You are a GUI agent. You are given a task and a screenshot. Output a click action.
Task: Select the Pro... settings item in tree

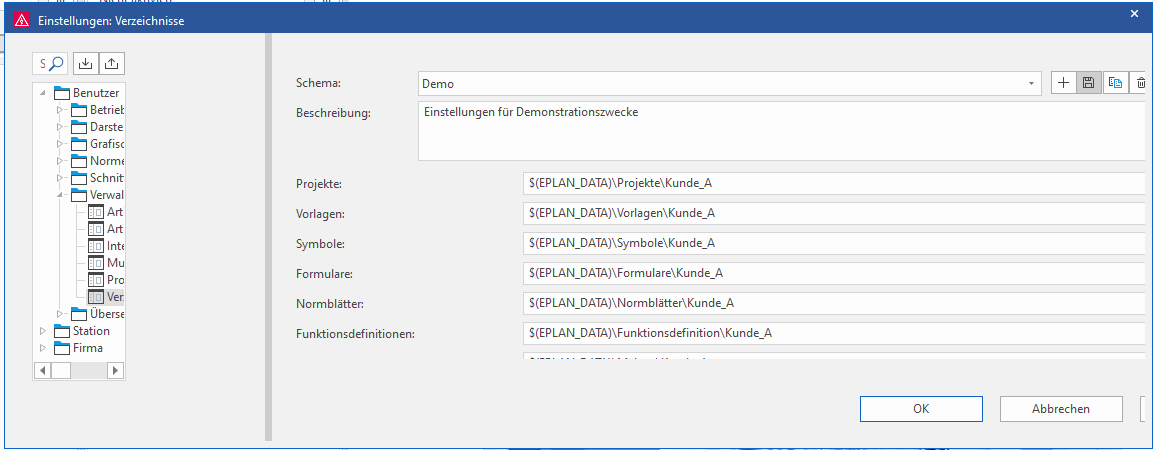pos(115,280)
